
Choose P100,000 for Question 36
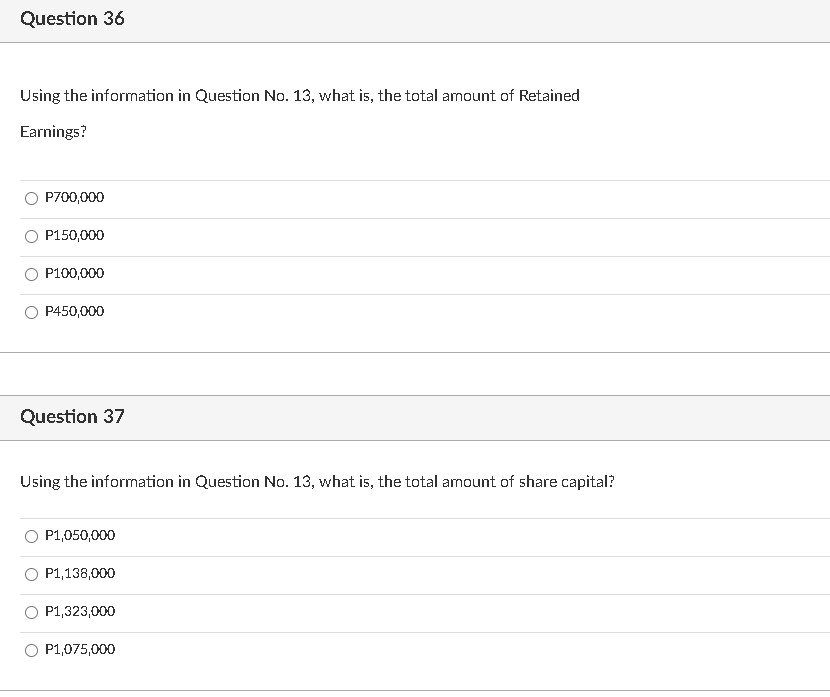pos(31,274)
